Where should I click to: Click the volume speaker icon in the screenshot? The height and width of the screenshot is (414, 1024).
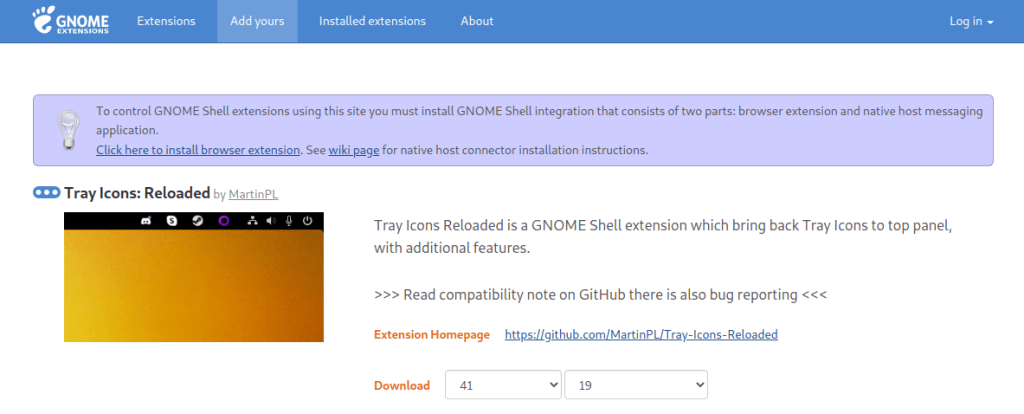coord(271,221)
